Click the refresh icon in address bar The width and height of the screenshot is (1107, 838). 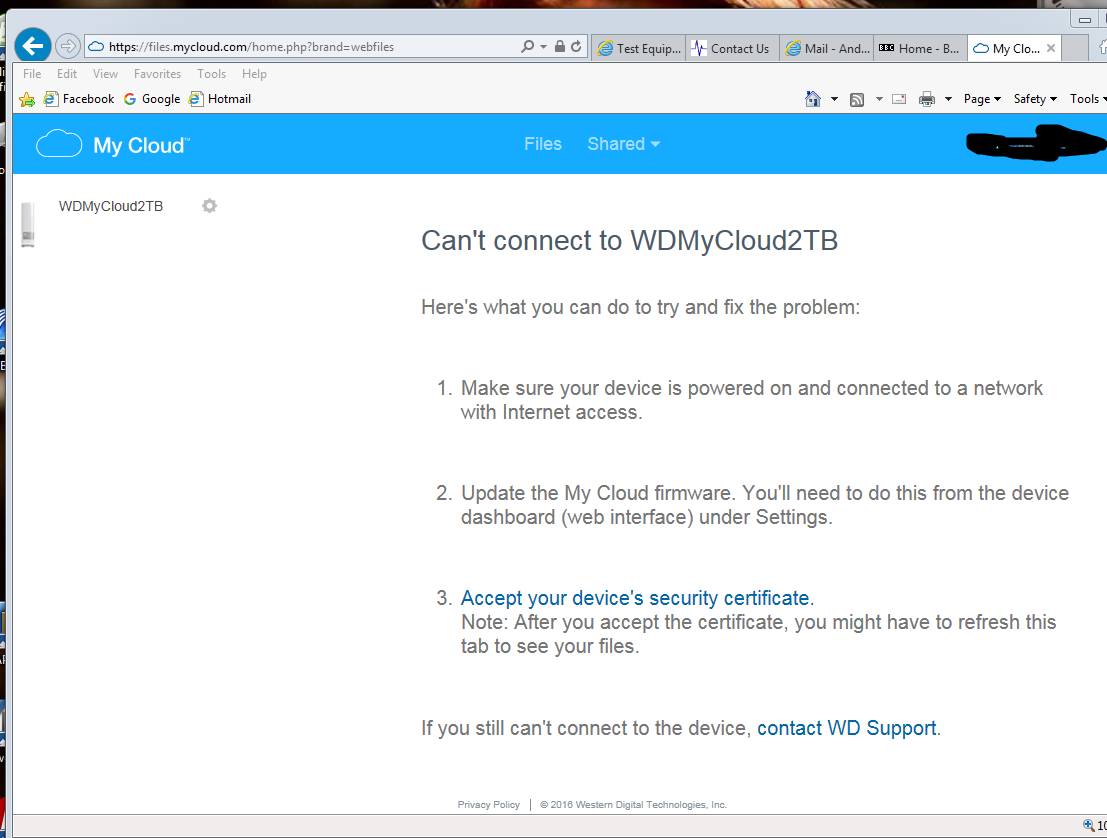576,47
